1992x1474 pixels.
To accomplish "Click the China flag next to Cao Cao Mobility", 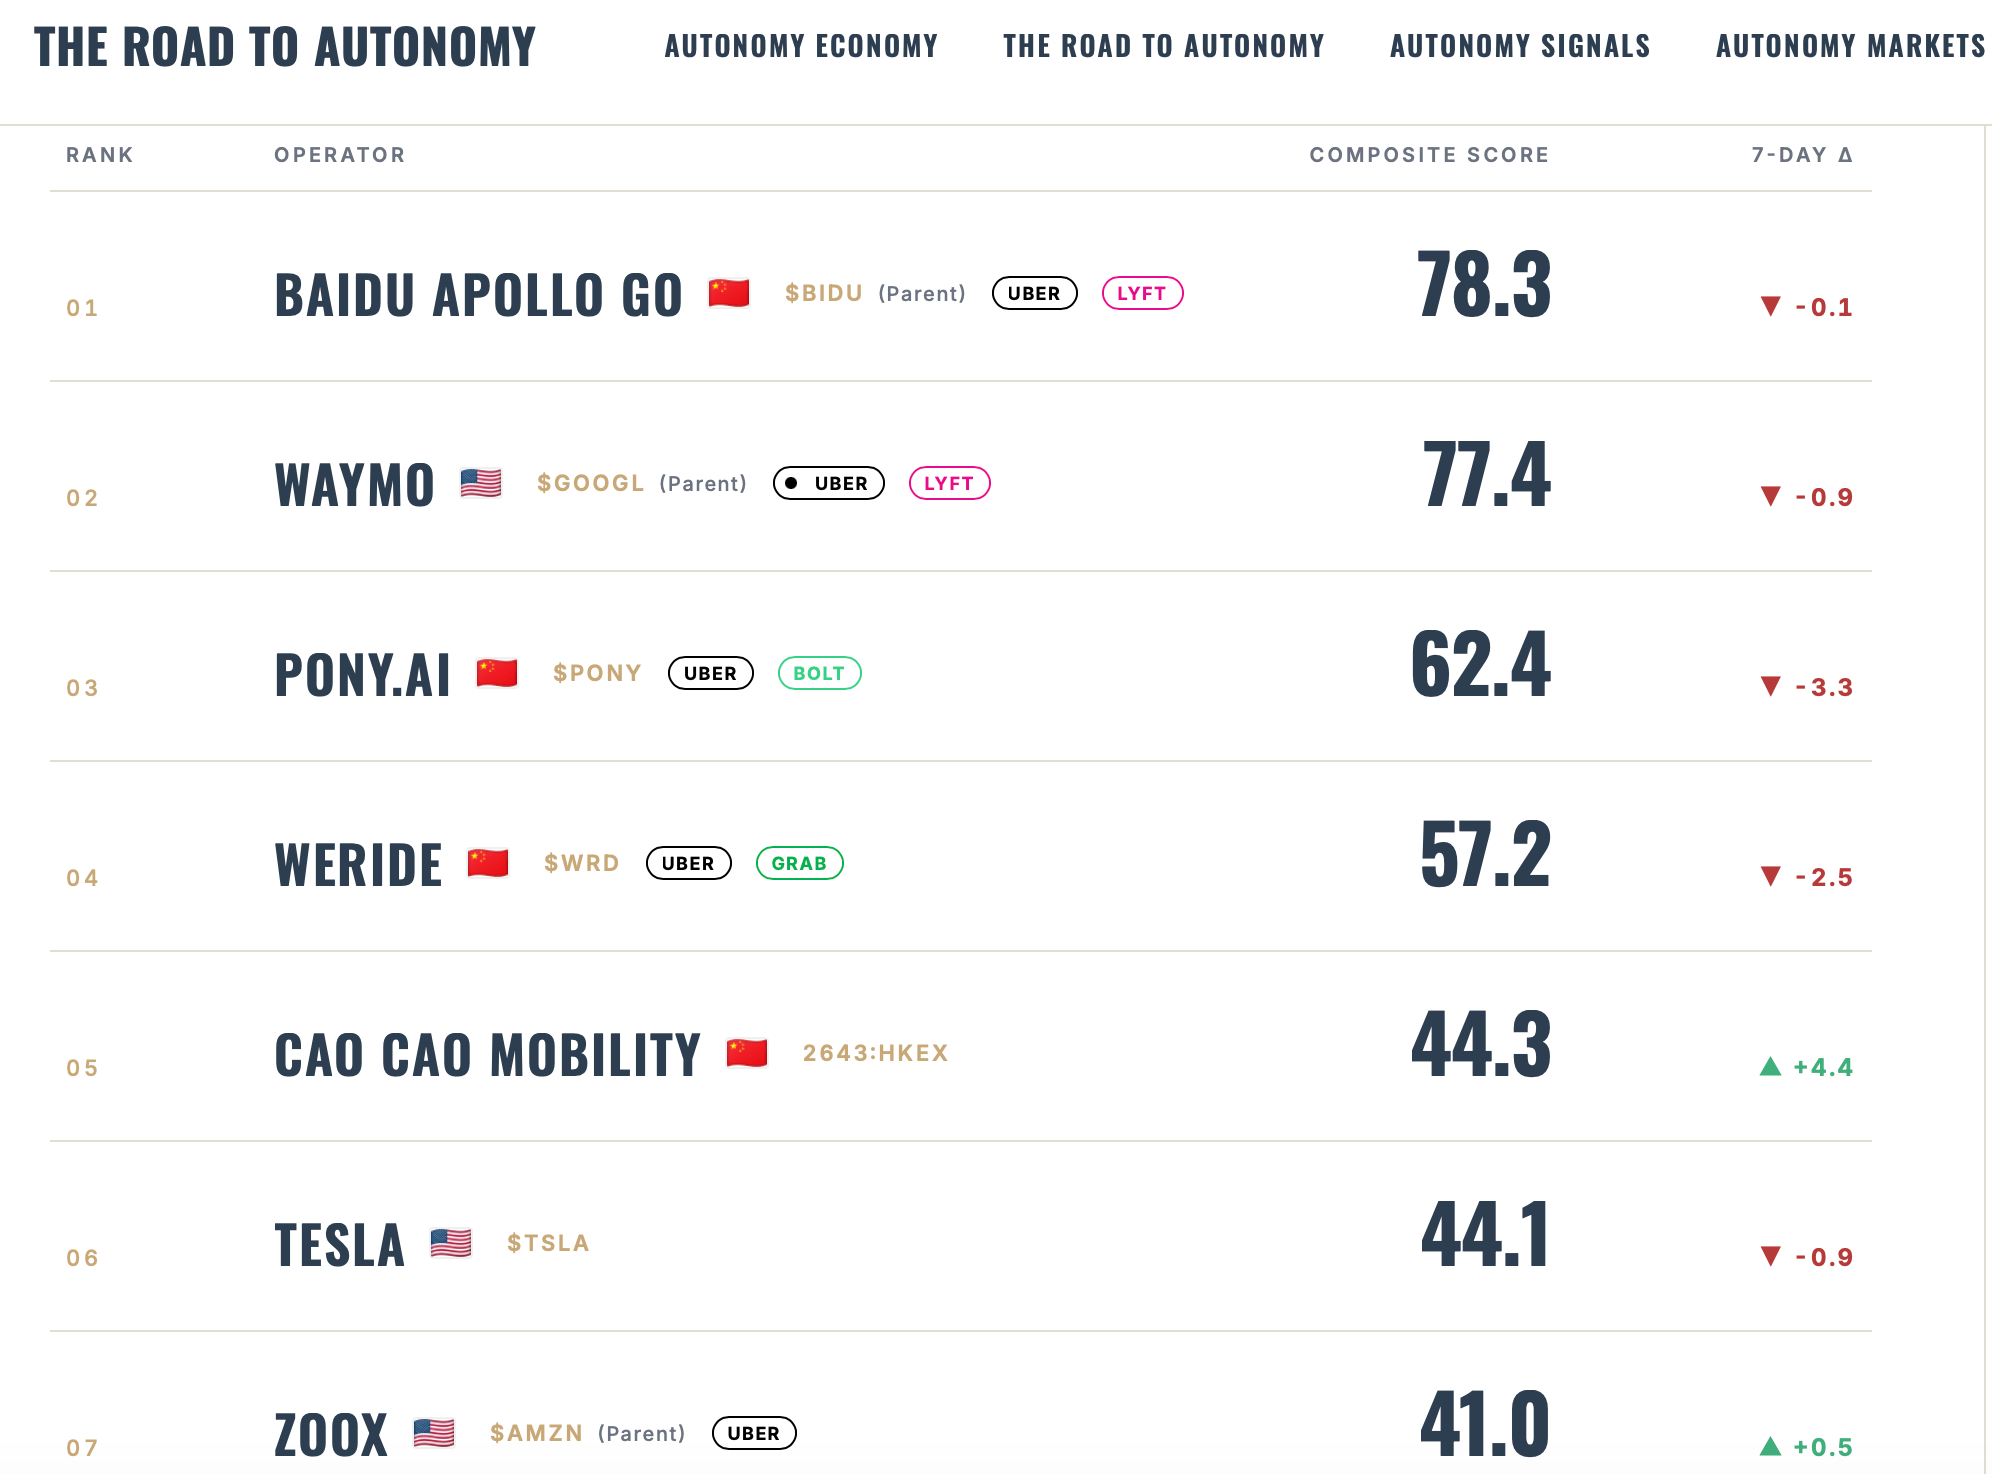I will tap(747, 1053).
